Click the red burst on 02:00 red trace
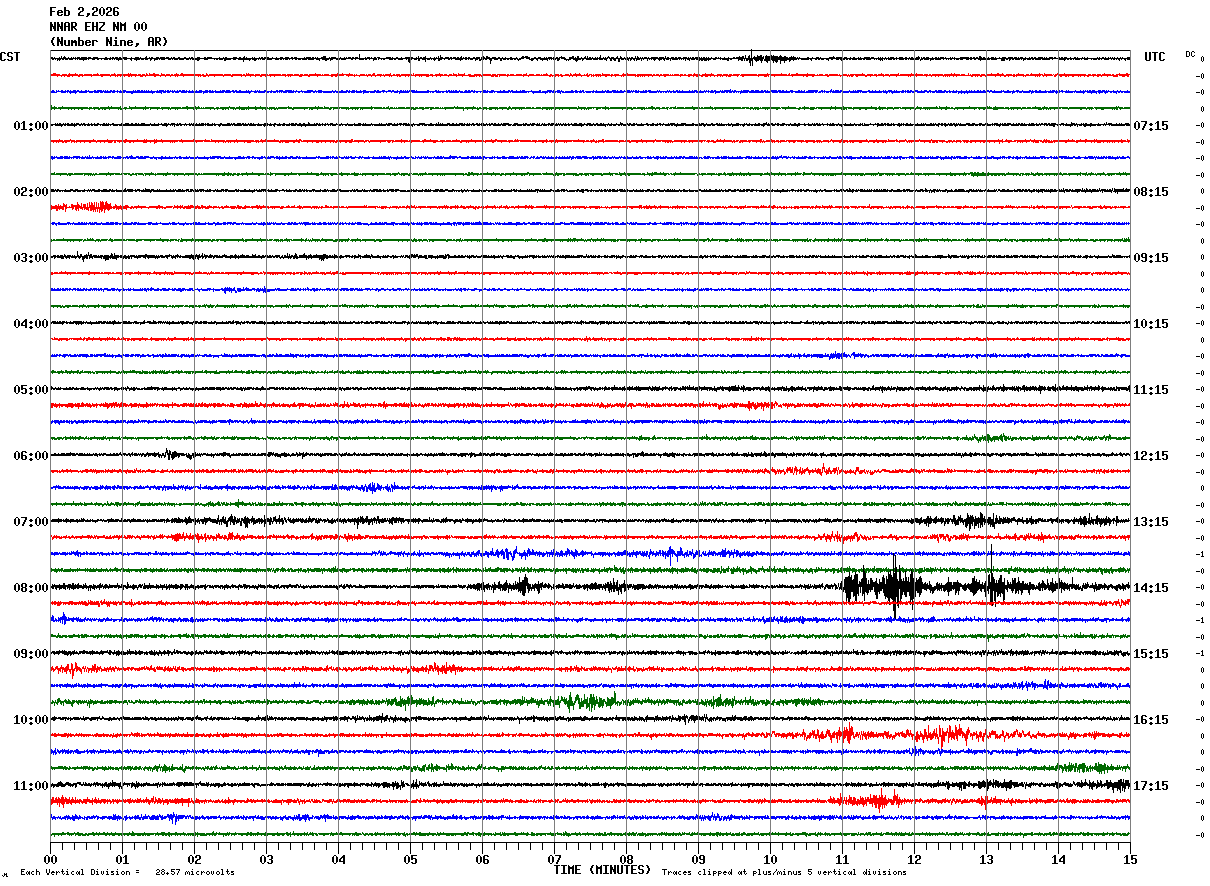 pos(85,207)
